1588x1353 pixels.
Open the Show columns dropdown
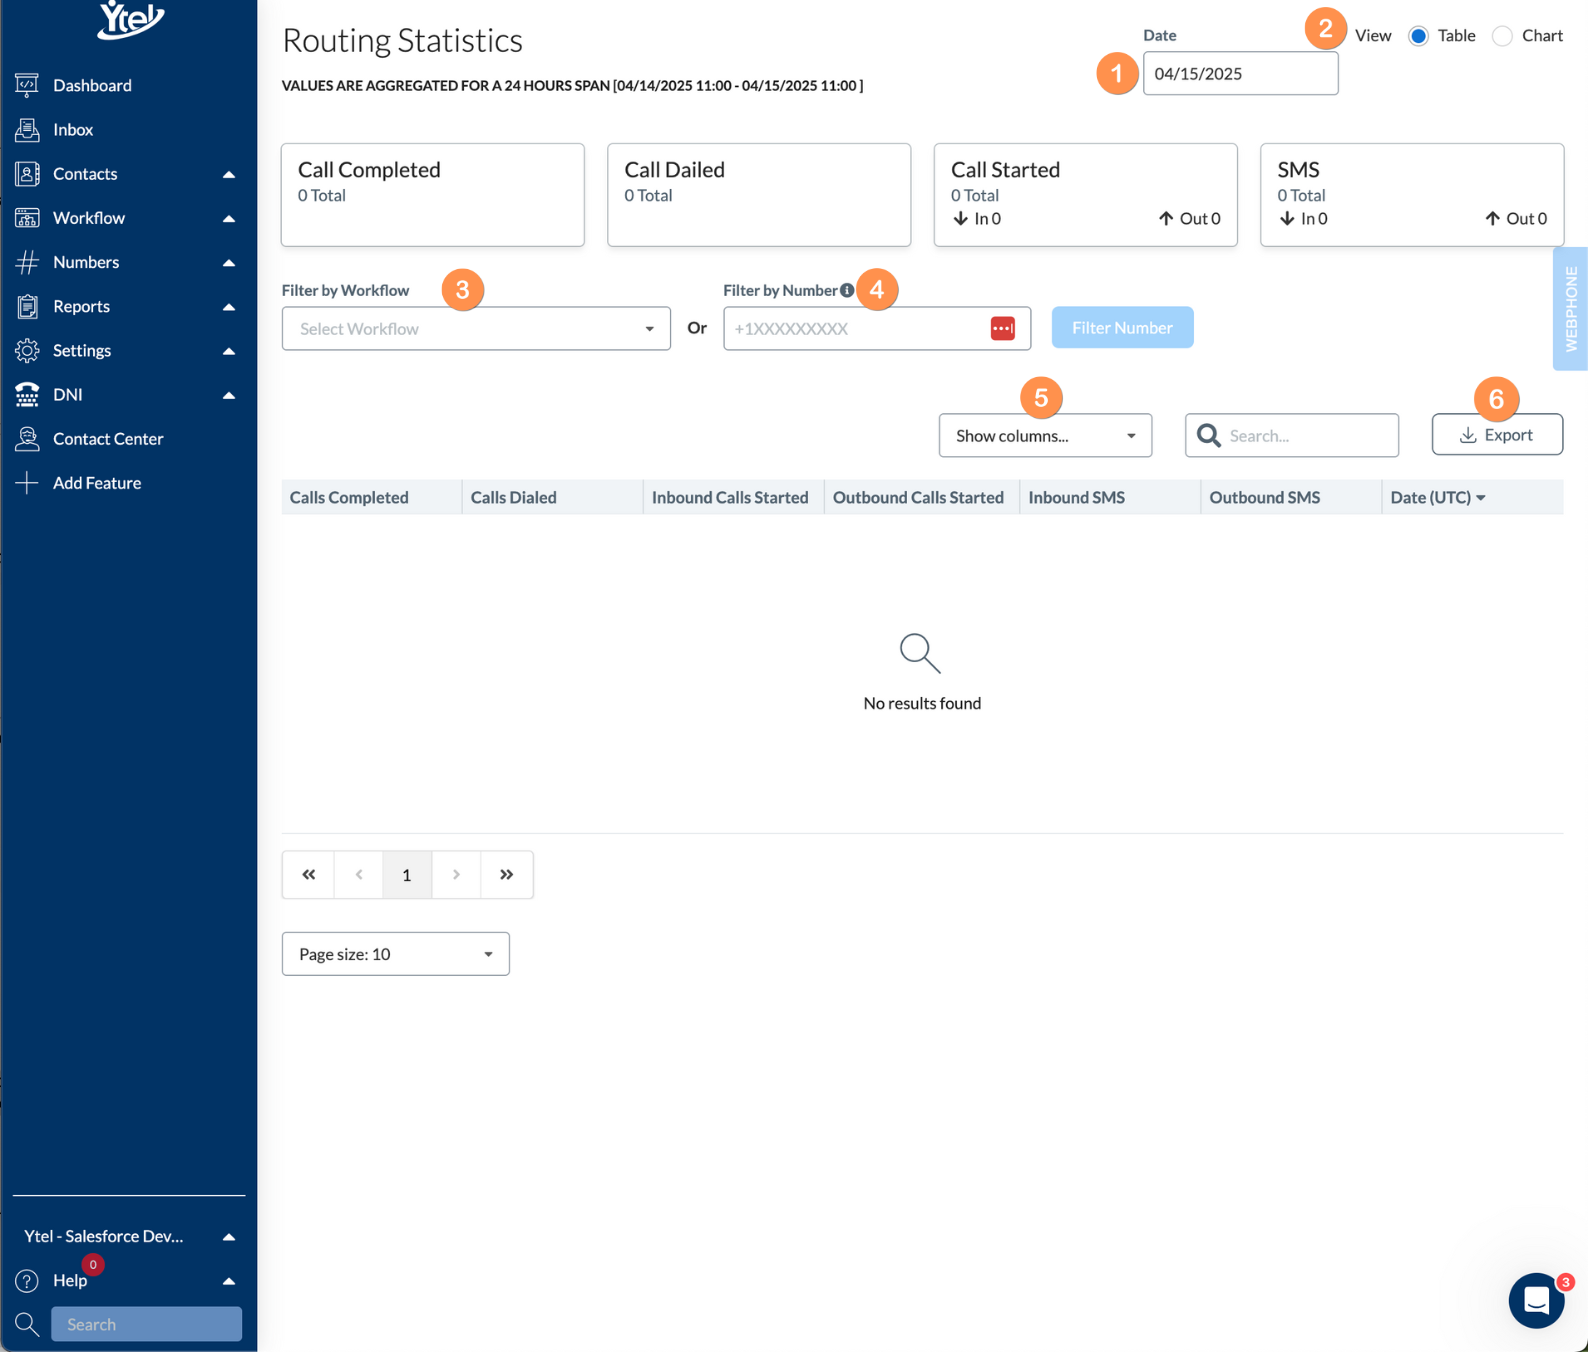1045,436
